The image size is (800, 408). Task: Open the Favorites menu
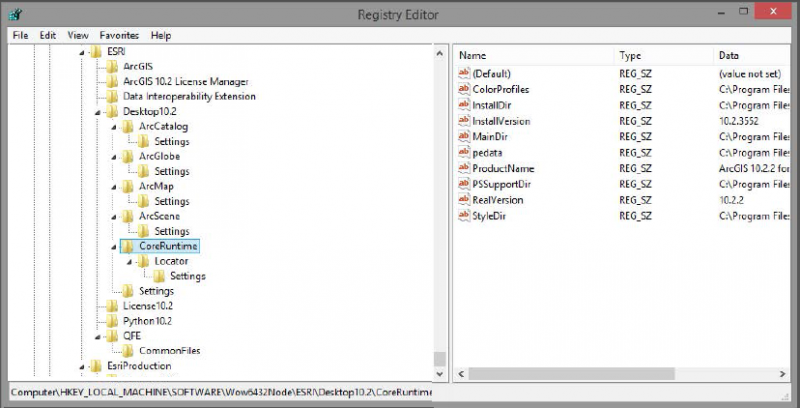point(119,34)
